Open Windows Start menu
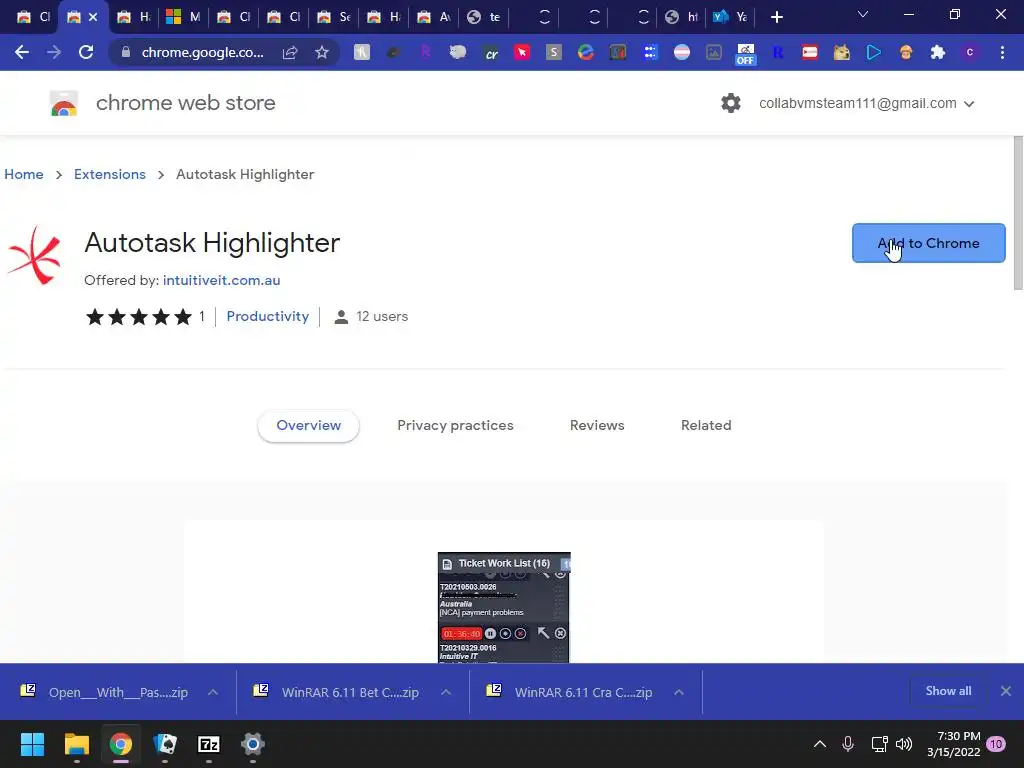The width and height of the screenshot is (1024, 768). (32, 744)
